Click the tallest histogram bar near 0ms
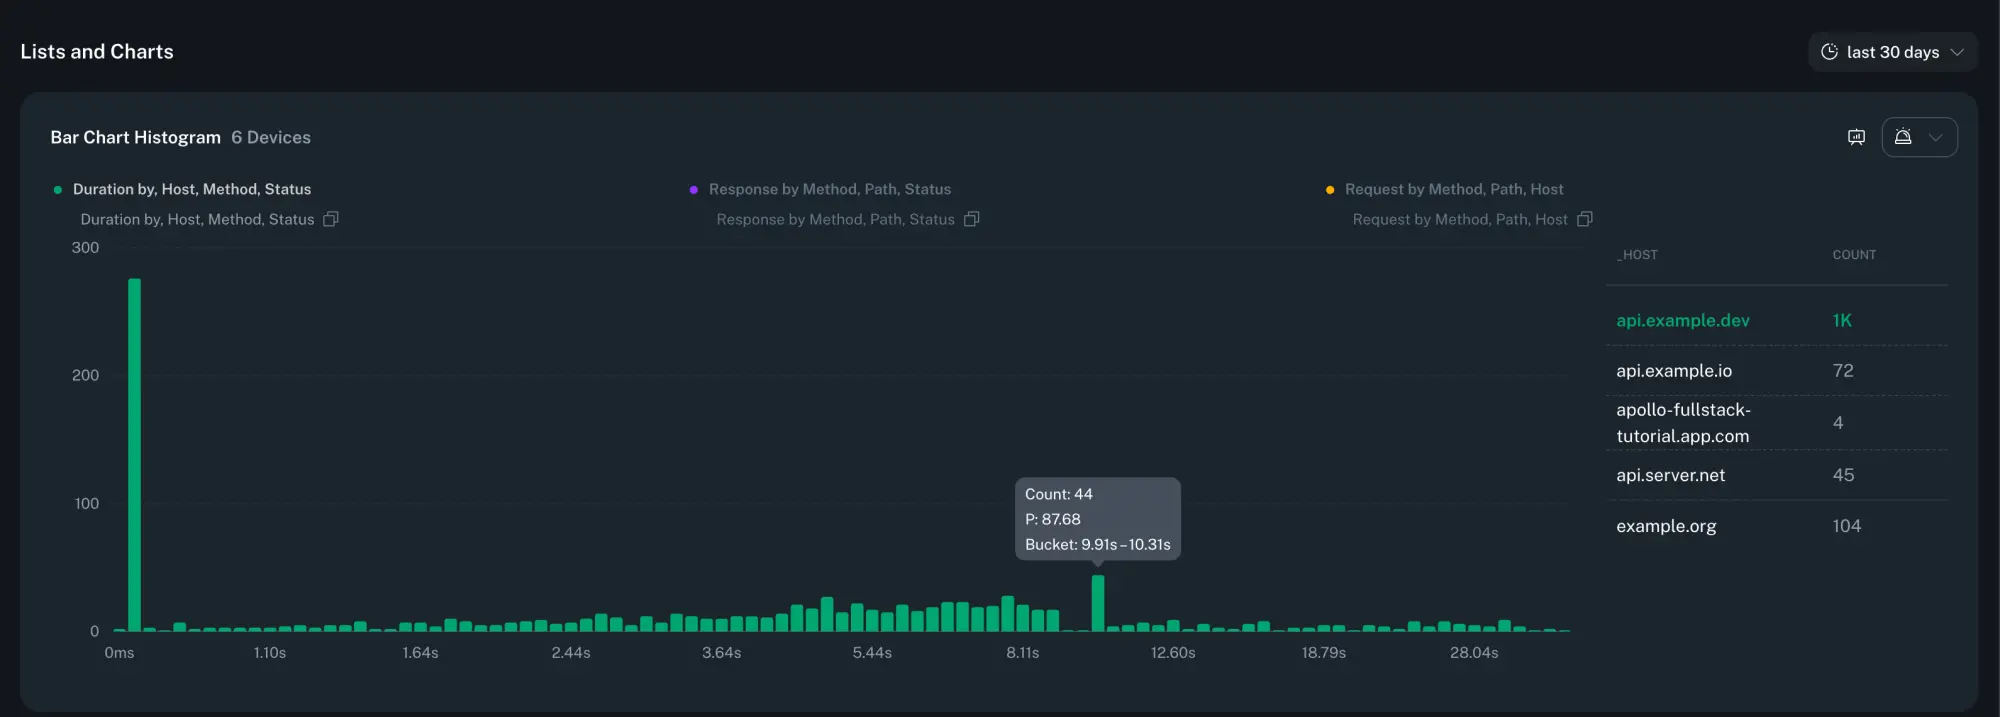Screen dimensions: 2000x717 [134, 455]
